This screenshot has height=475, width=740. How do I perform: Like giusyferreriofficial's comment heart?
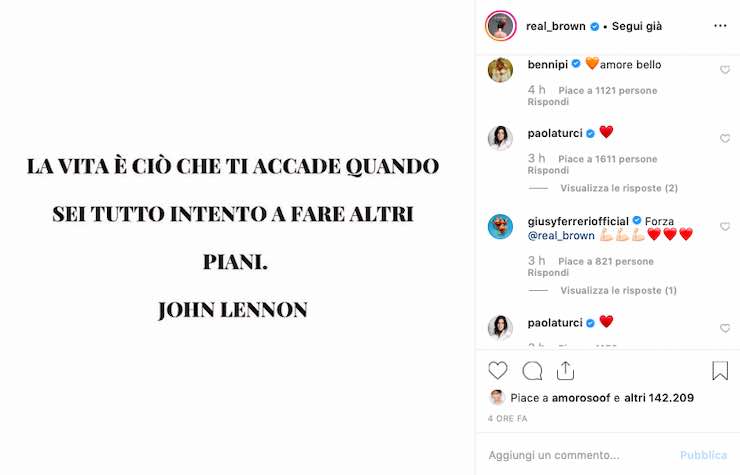[725, 227]
